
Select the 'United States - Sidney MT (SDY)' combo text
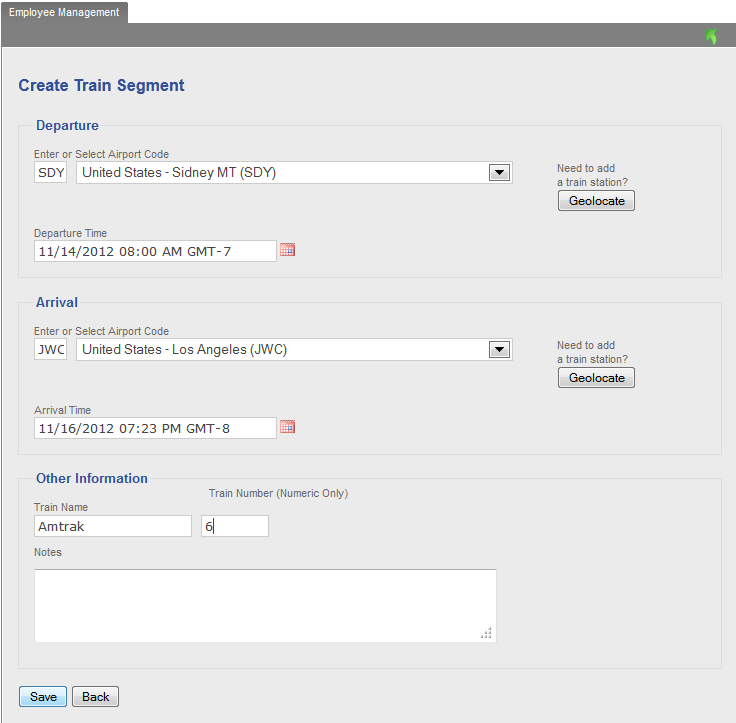tap(179, 172)
